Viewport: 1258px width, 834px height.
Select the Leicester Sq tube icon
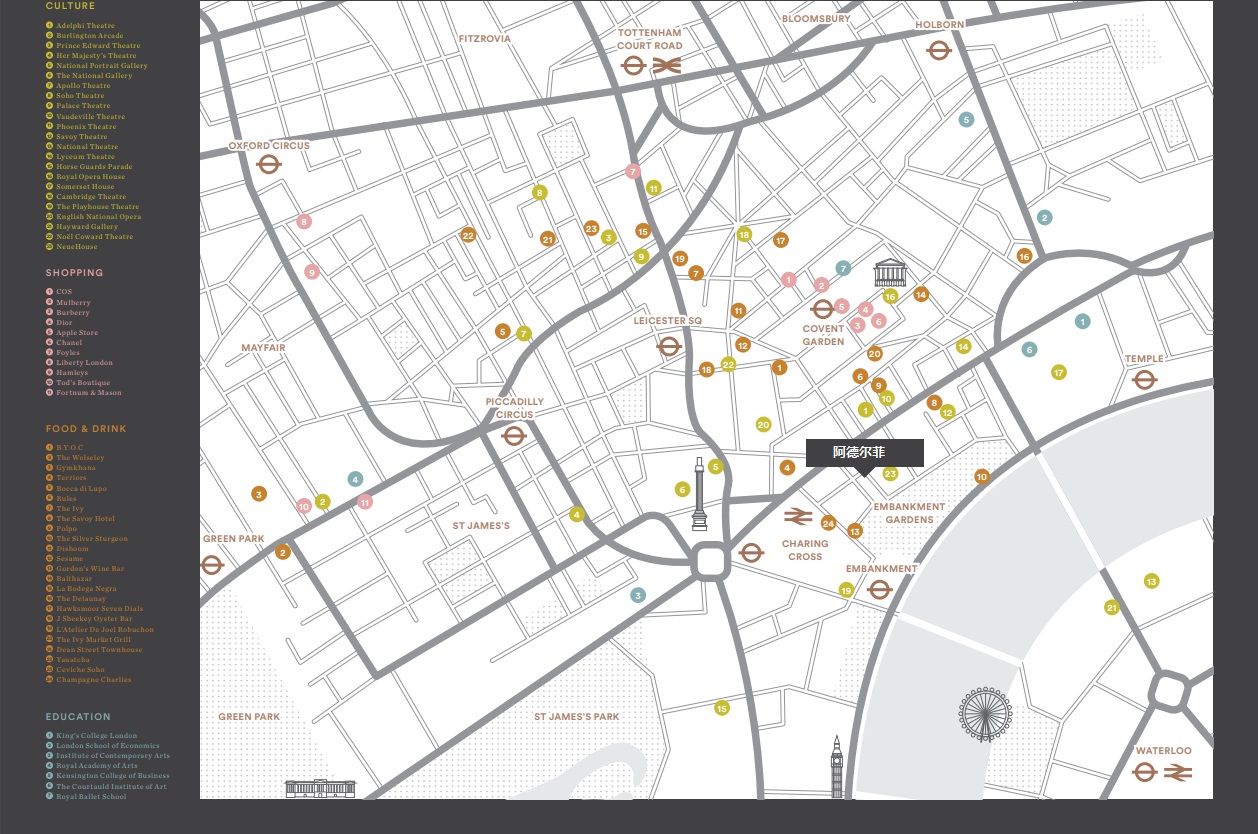[669, 347]
